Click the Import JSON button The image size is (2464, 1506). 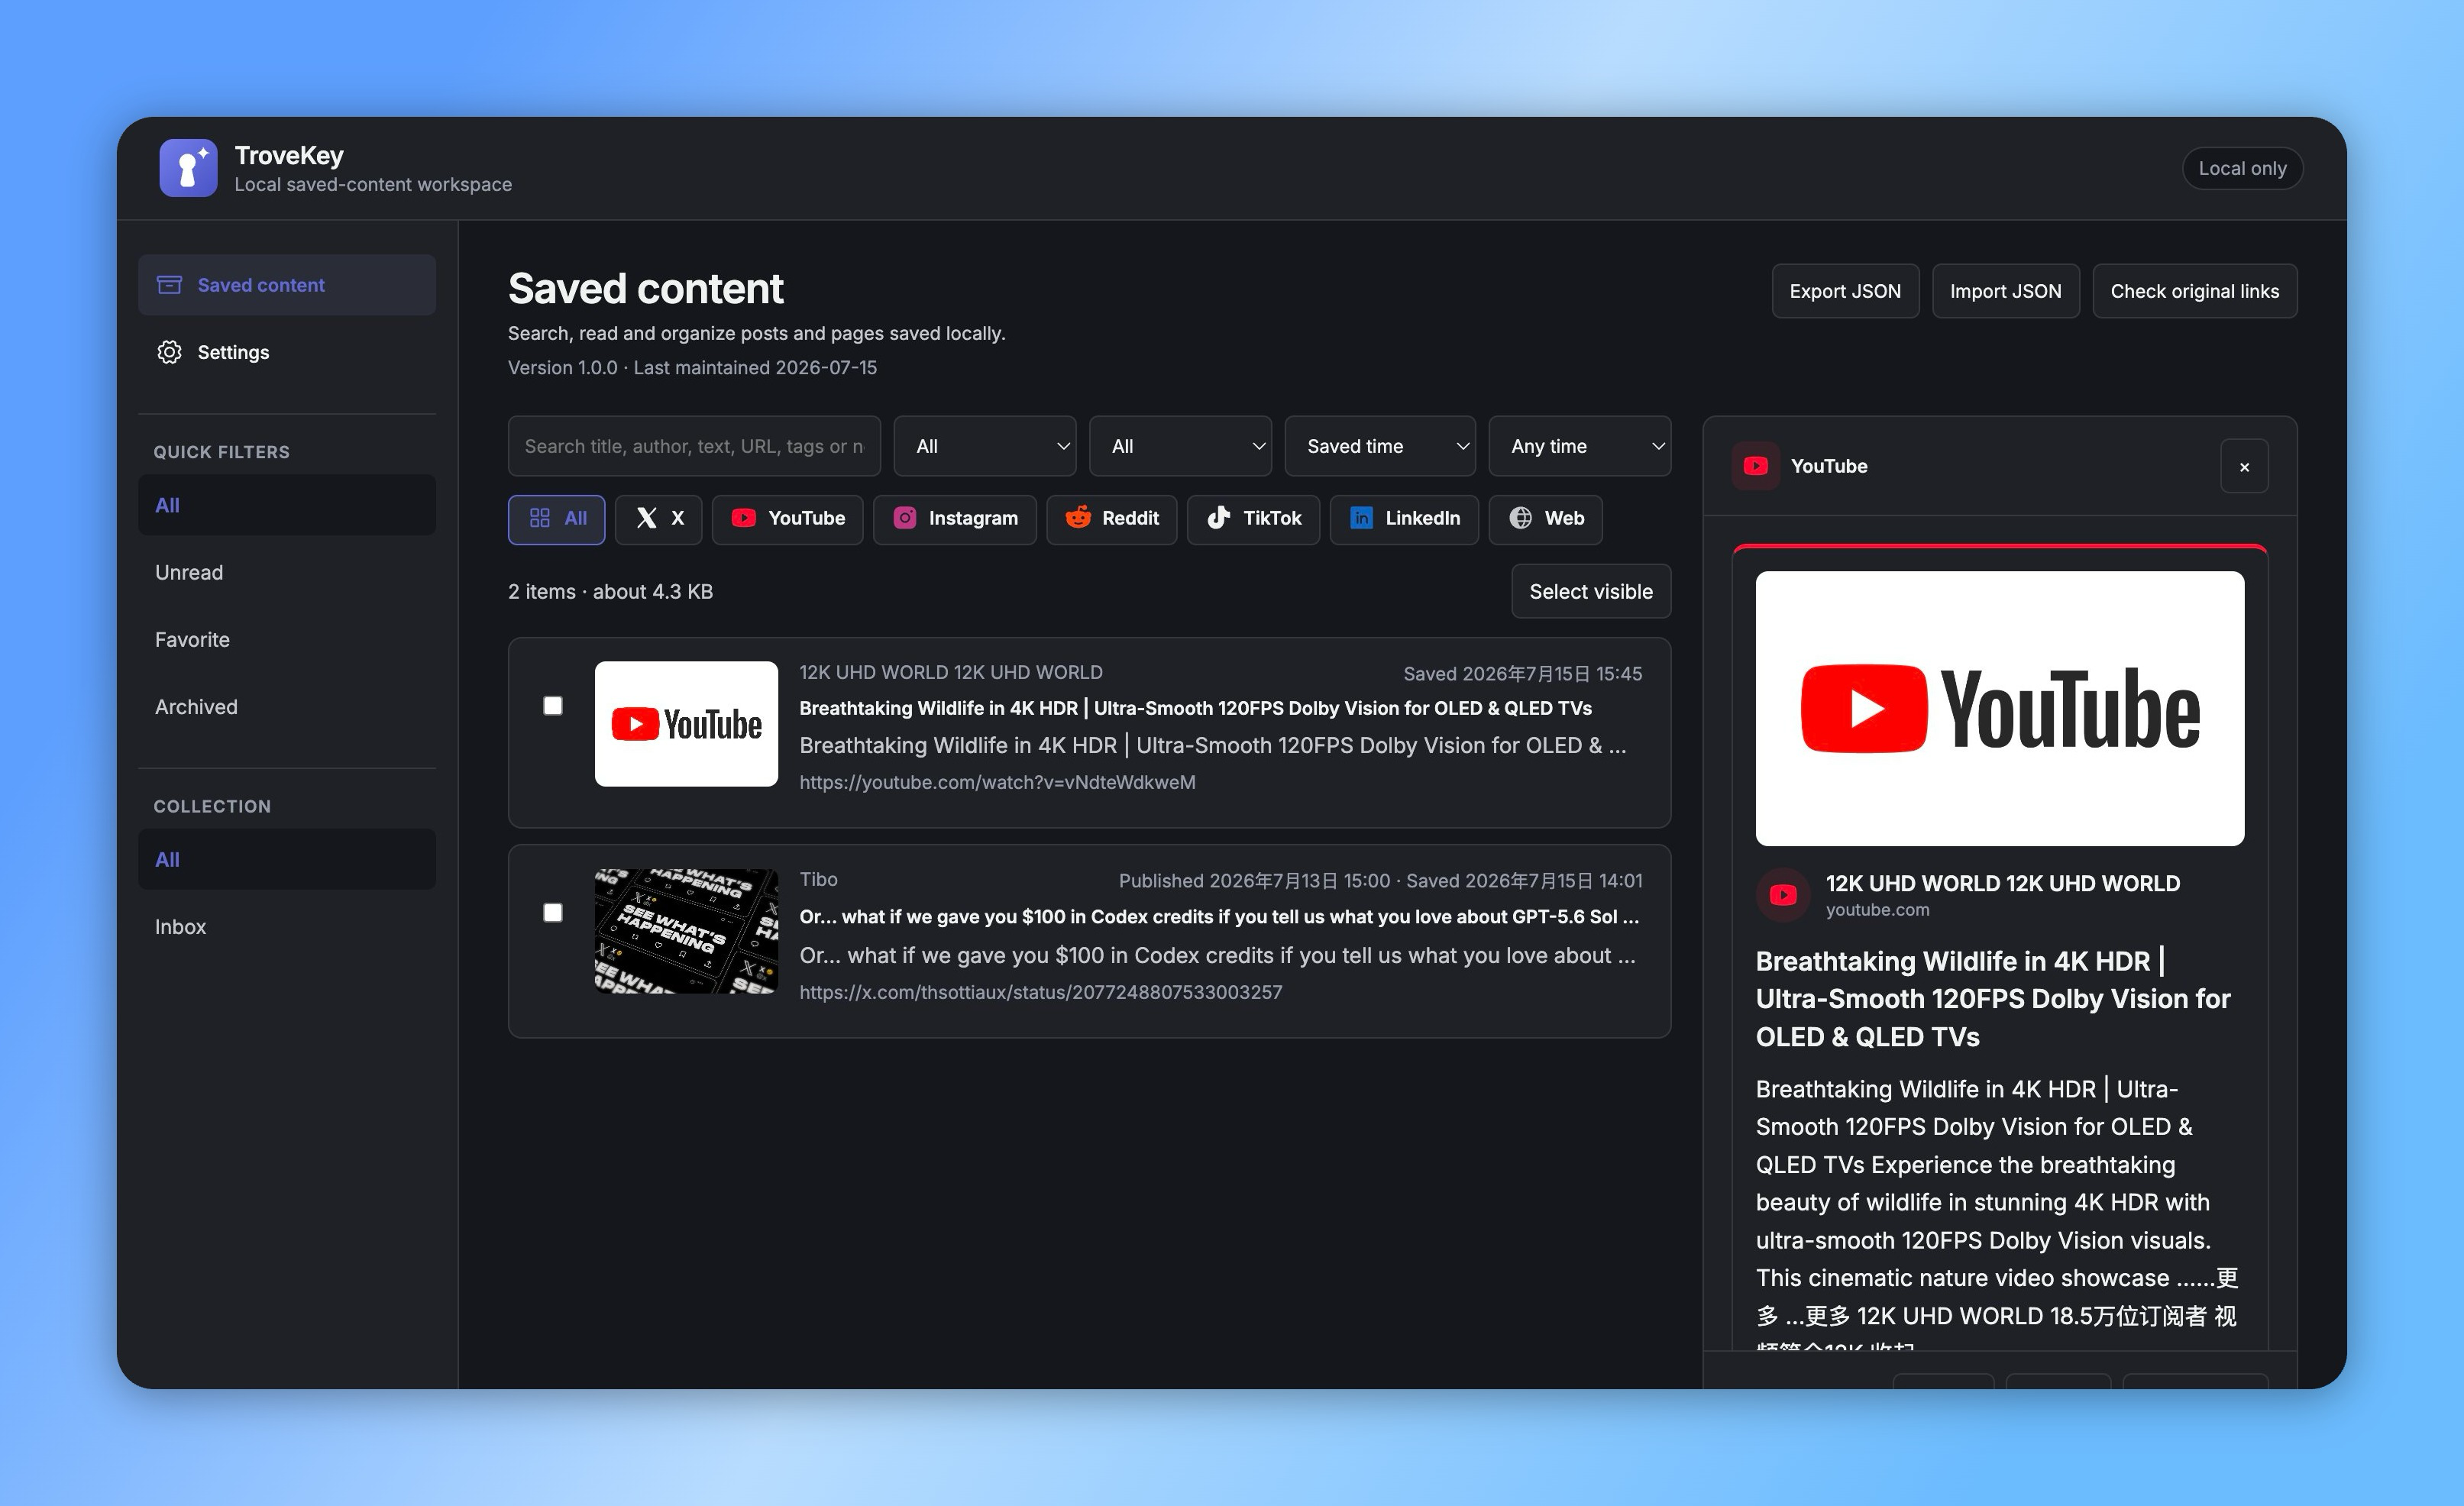pos(2005,291)
